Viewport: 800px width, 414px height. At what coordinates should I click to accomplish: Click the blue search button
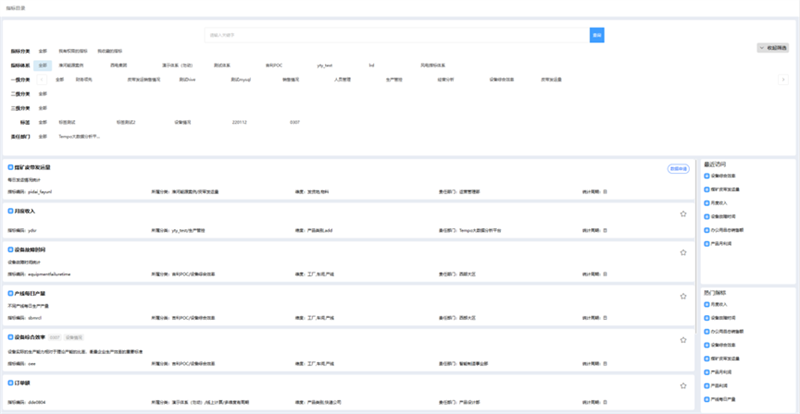pos(597,35)
